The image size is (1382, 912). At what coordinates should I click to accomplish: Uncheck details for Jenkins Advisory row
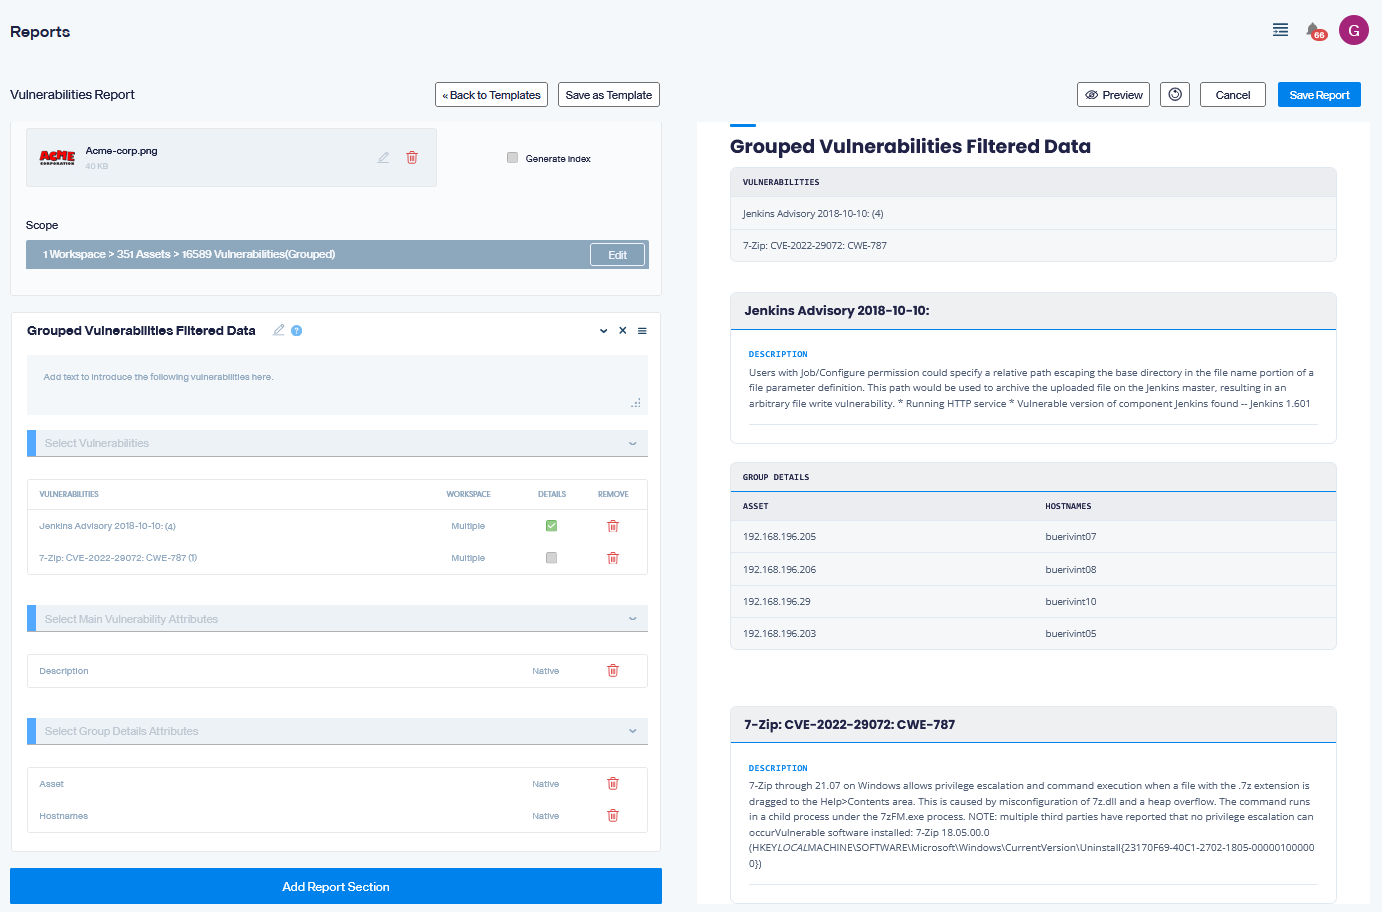pyautogui.click(x=551, y=526)
